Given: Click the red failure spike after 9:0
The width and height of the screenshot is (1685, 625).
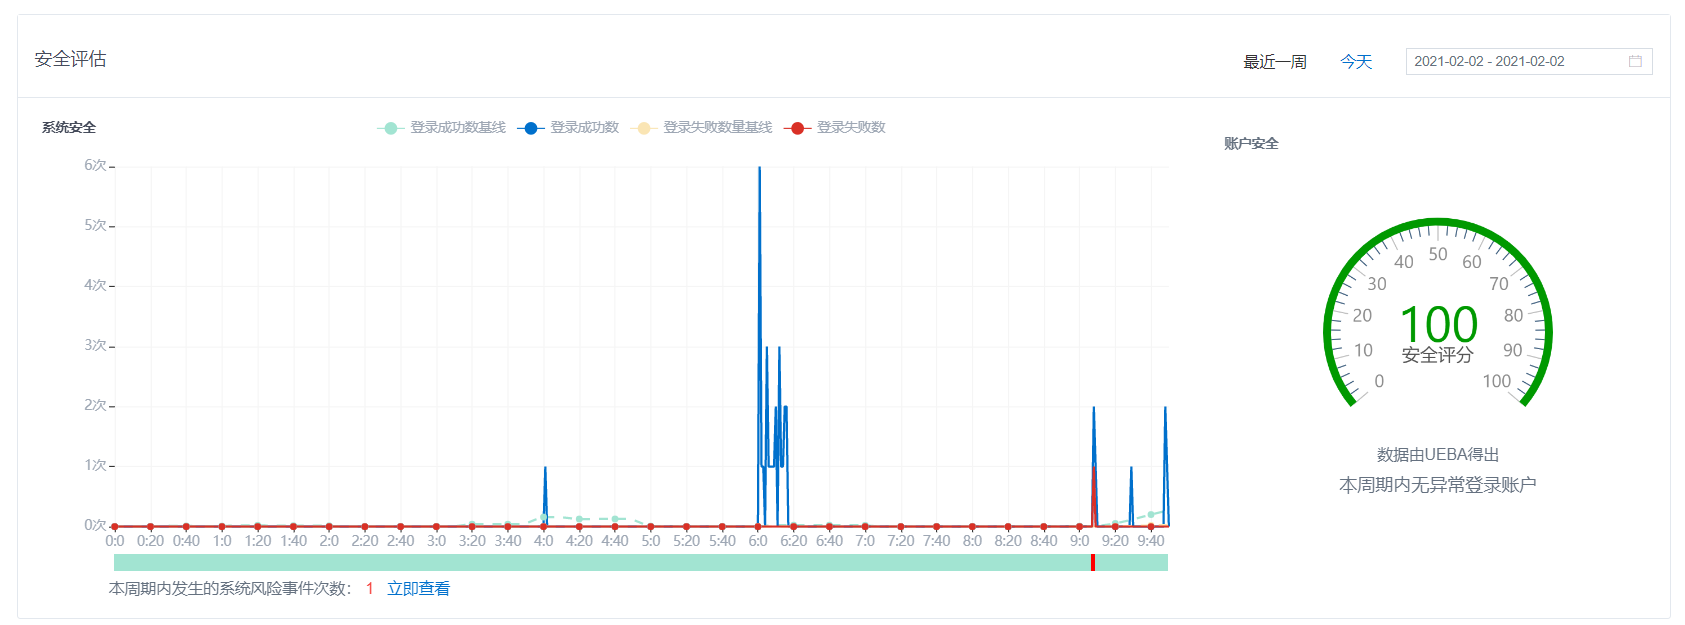Looking at the screenshot, I should 1094,470.
